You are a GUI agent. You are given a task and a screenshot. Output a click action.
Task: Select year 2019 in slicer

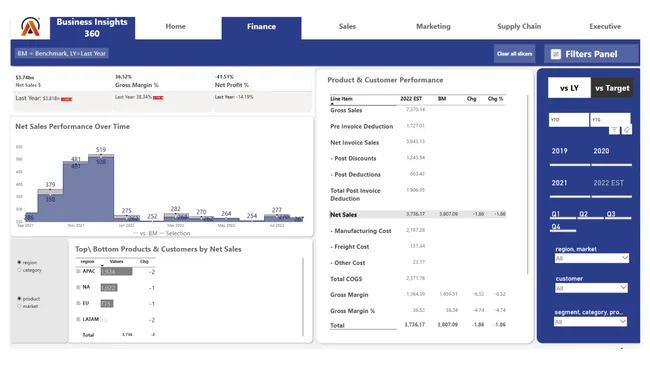[569, 153]
